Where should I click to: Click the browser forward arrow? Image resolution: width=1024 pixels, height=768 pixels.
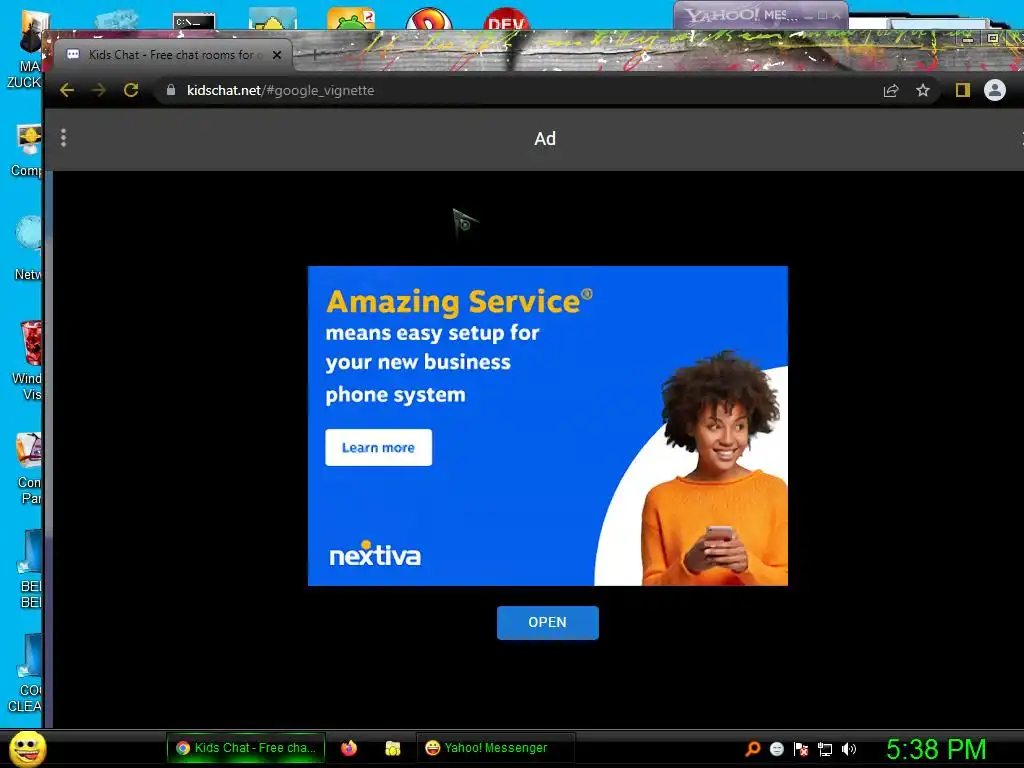pos(99,90)
